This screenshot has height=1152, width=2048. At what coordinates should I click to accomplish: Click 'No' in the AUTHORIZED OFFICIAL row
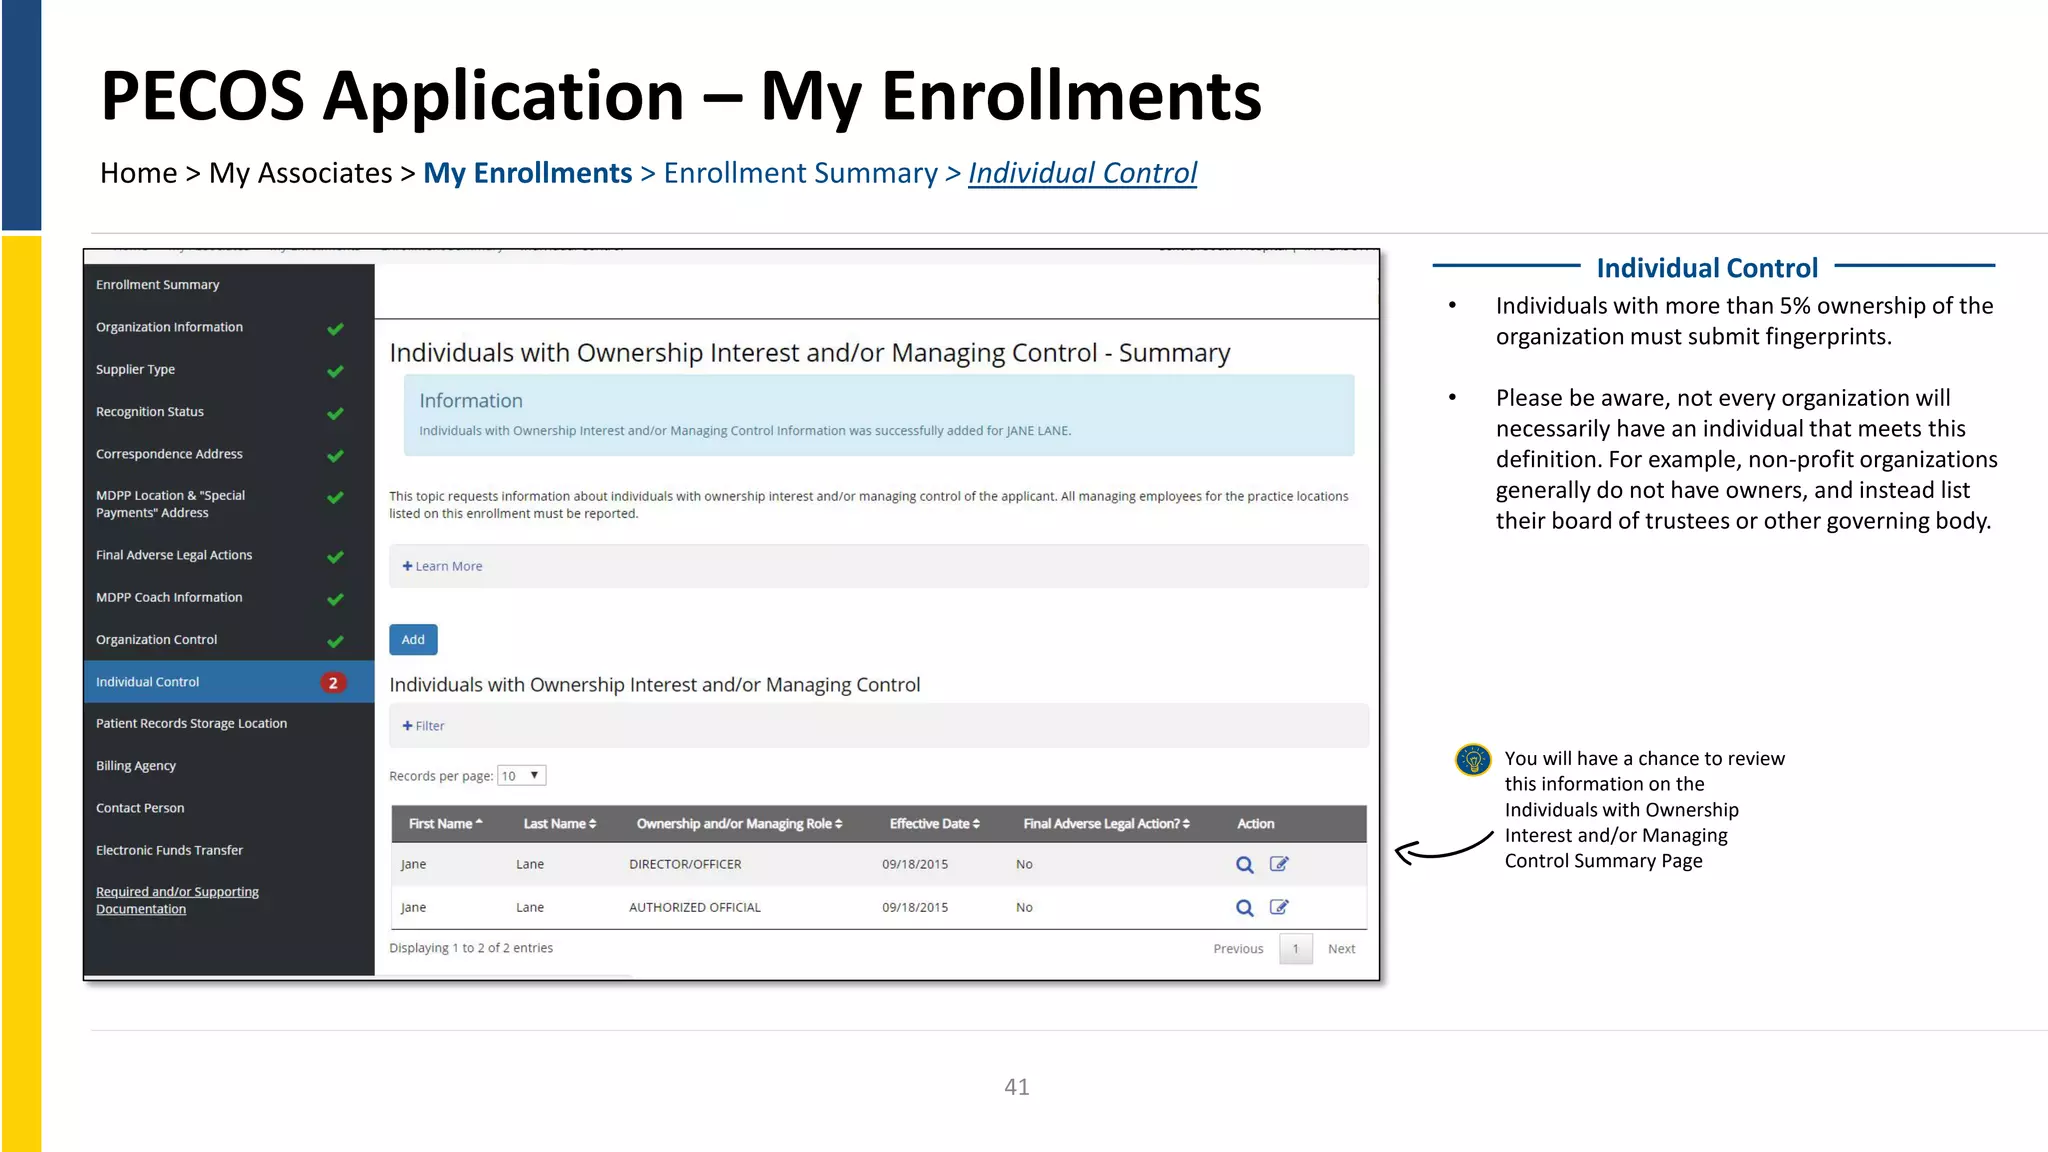(1024, 908)
